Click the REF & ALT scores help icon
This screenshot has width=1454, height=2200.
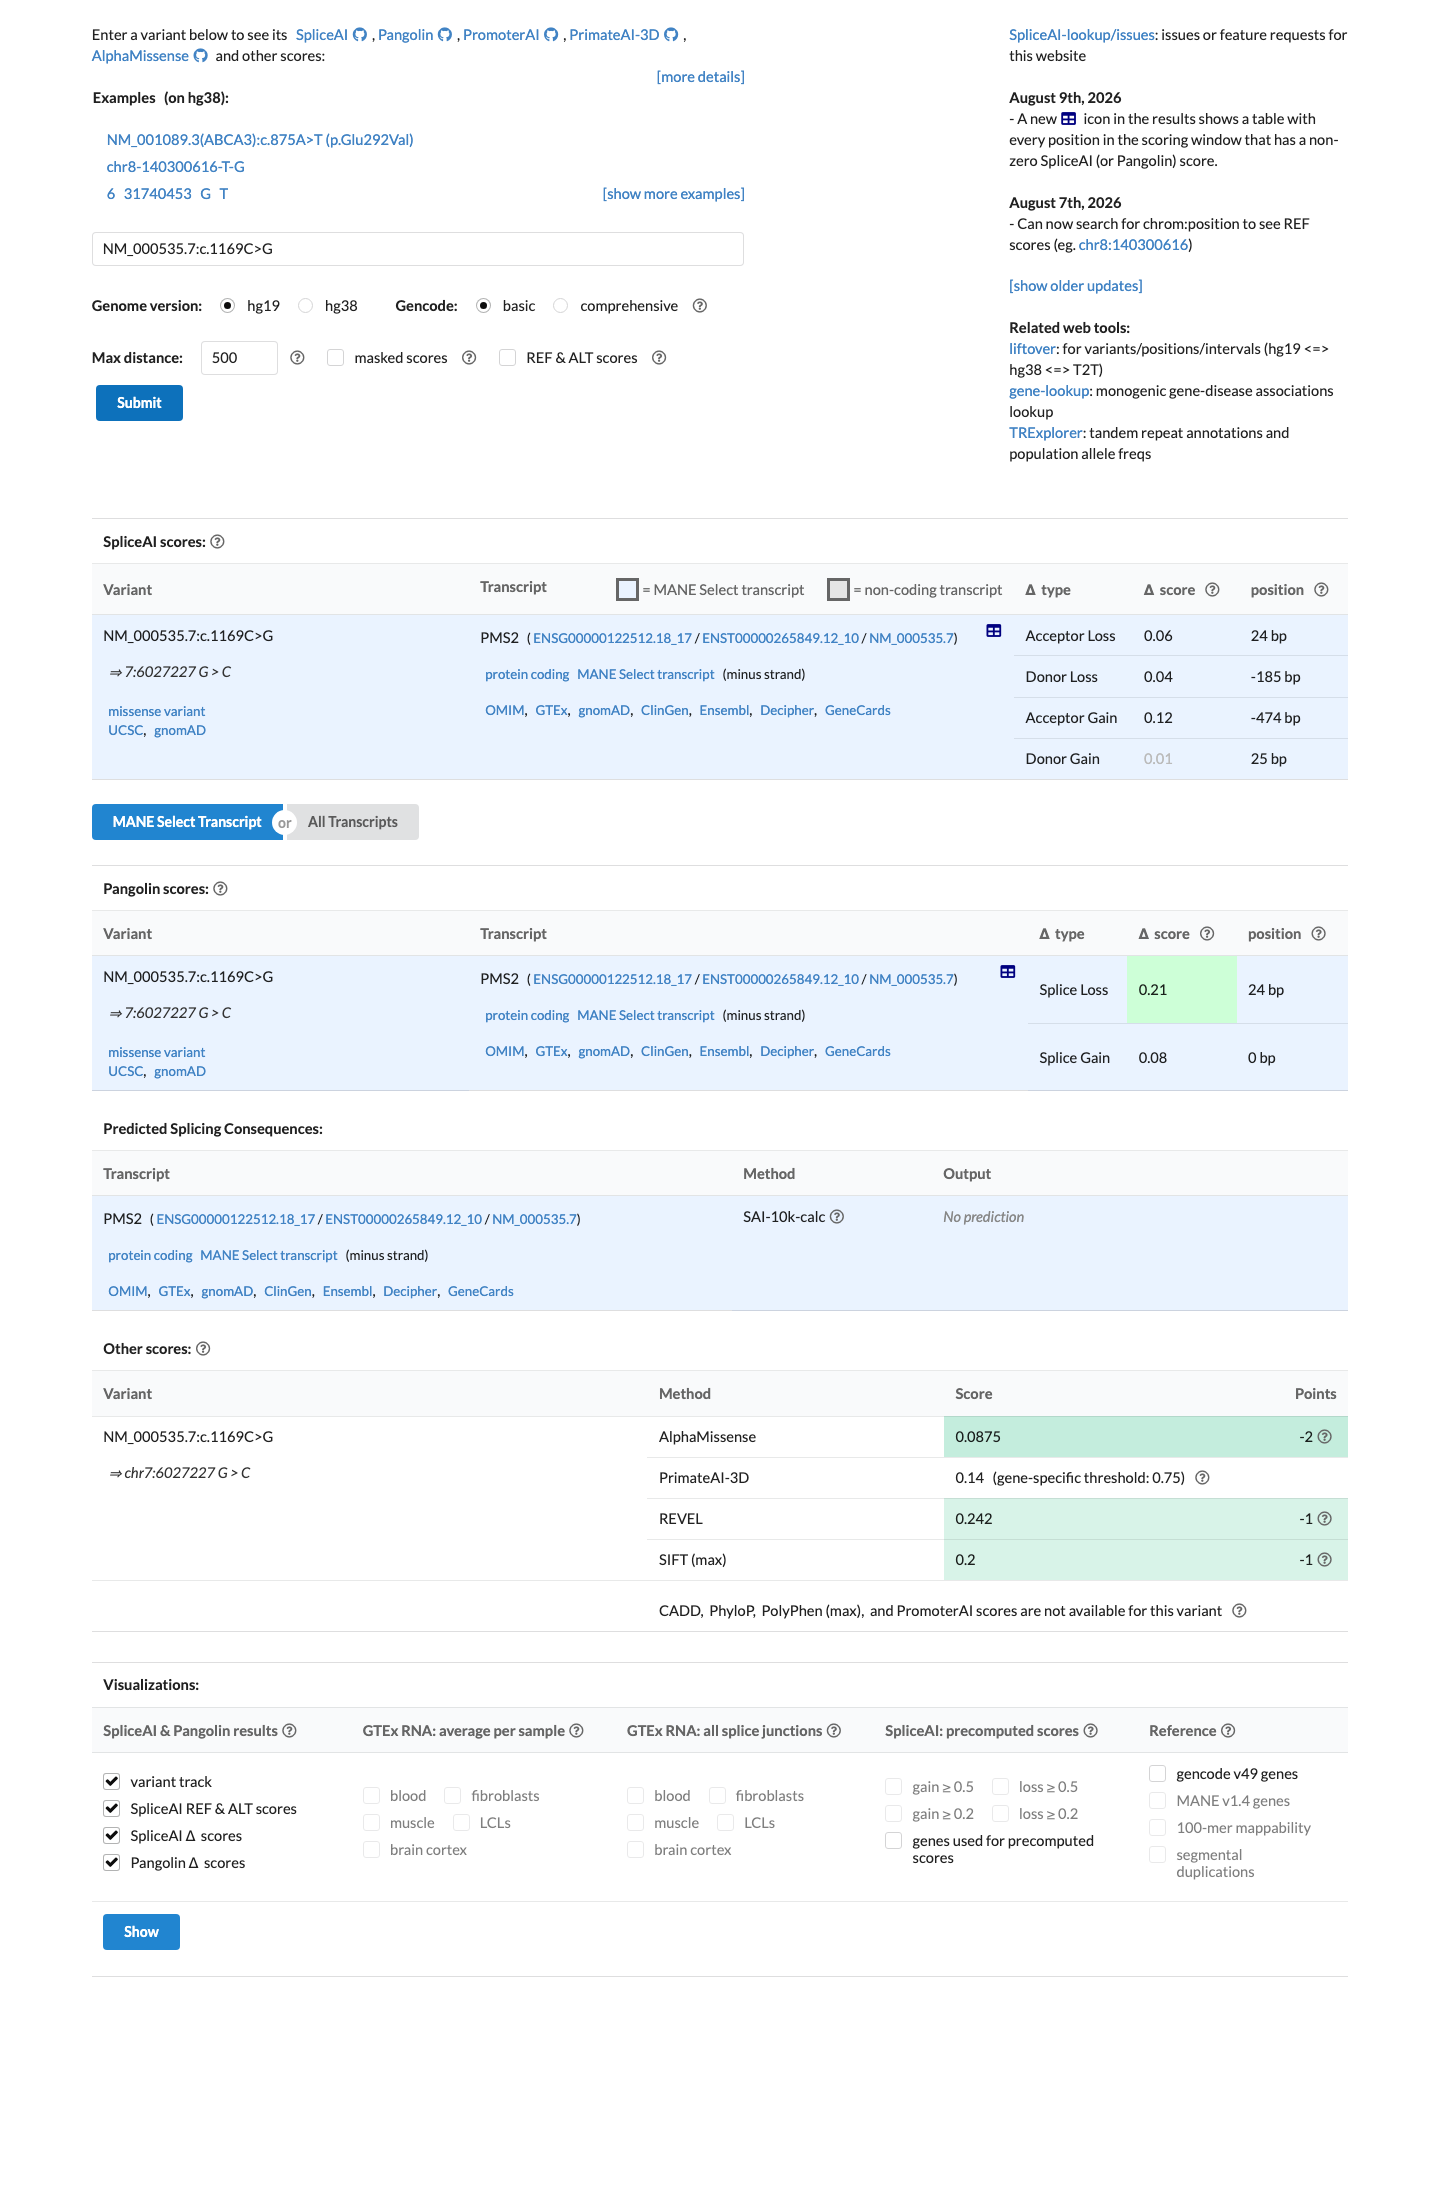pyautogui.click(x=659, y=358)
